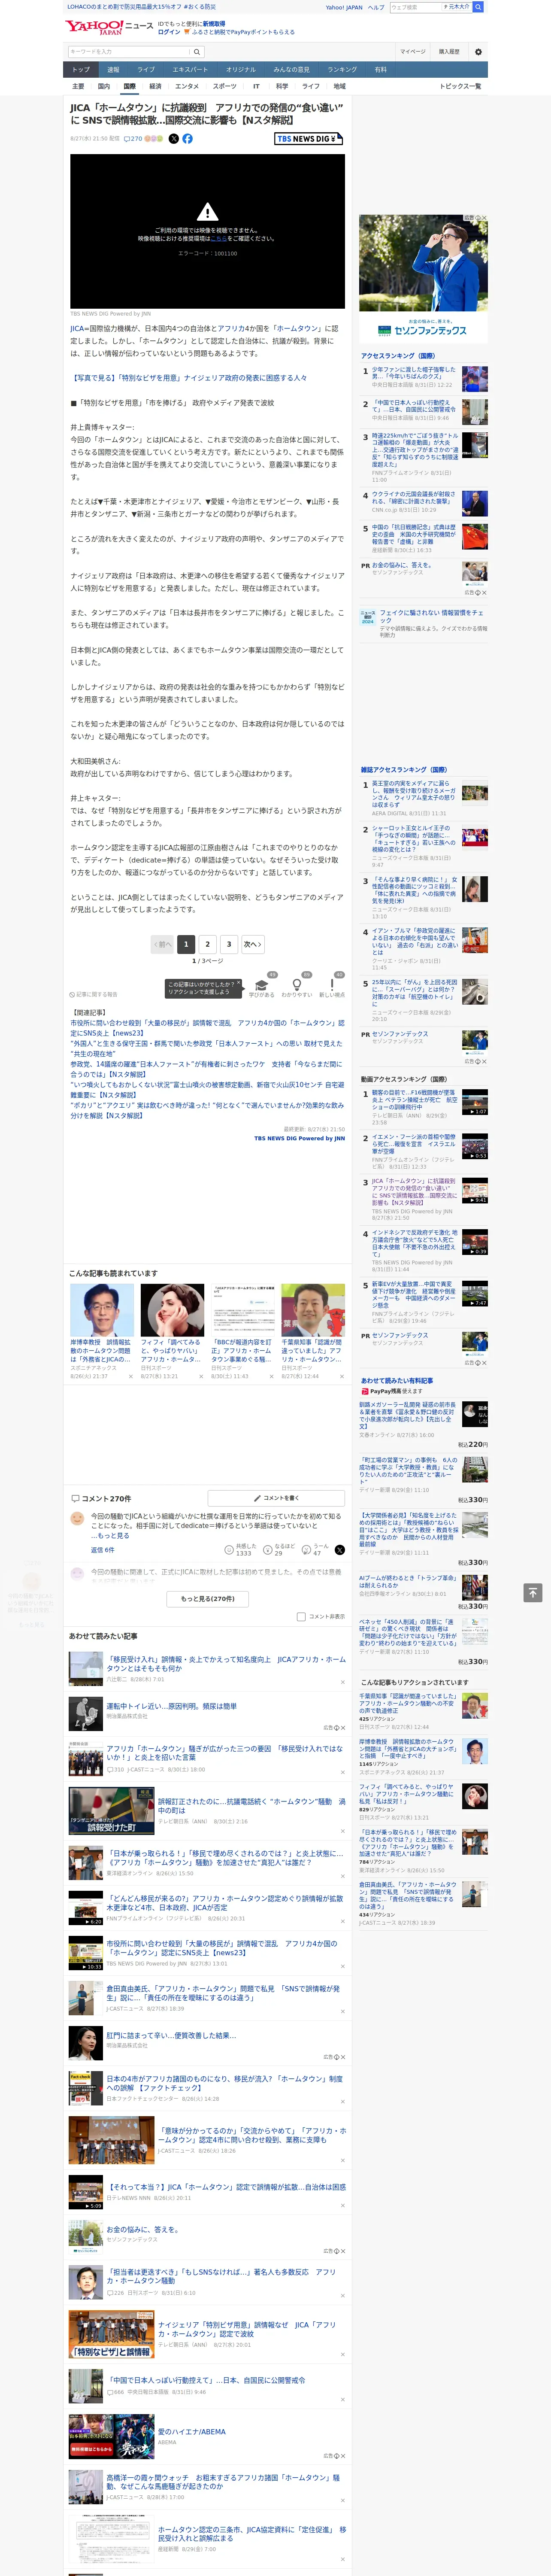The width and height of the screenshot is (551, 2576).
Task: Share the article on Facebook
Action: point(187,139)
